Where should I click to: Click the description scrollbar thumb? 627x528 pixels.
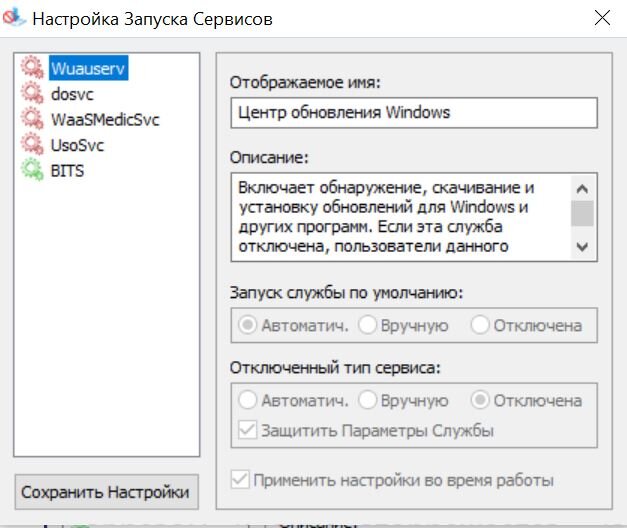[x=582, y=213]
